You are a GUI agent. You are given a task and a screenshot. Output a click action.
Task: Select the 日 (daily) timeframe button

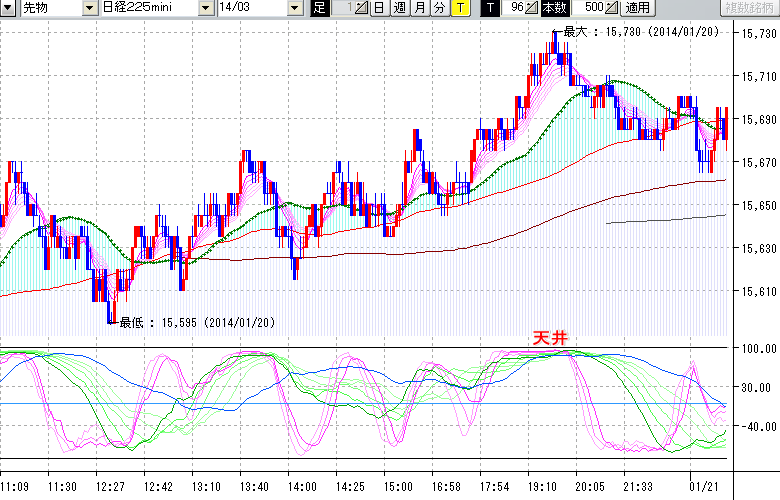[x=379, y=8]
